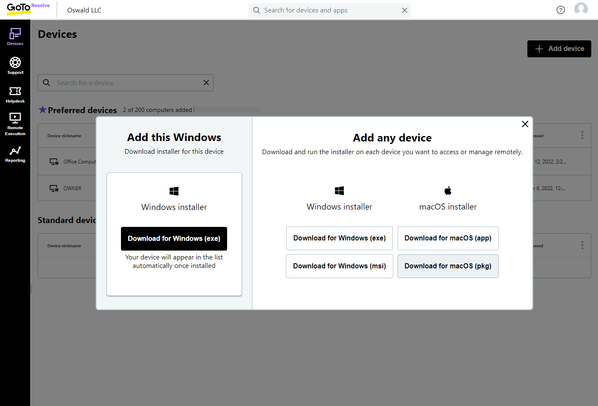Download for Windows (exe) under Add any device

pos(339,238)
